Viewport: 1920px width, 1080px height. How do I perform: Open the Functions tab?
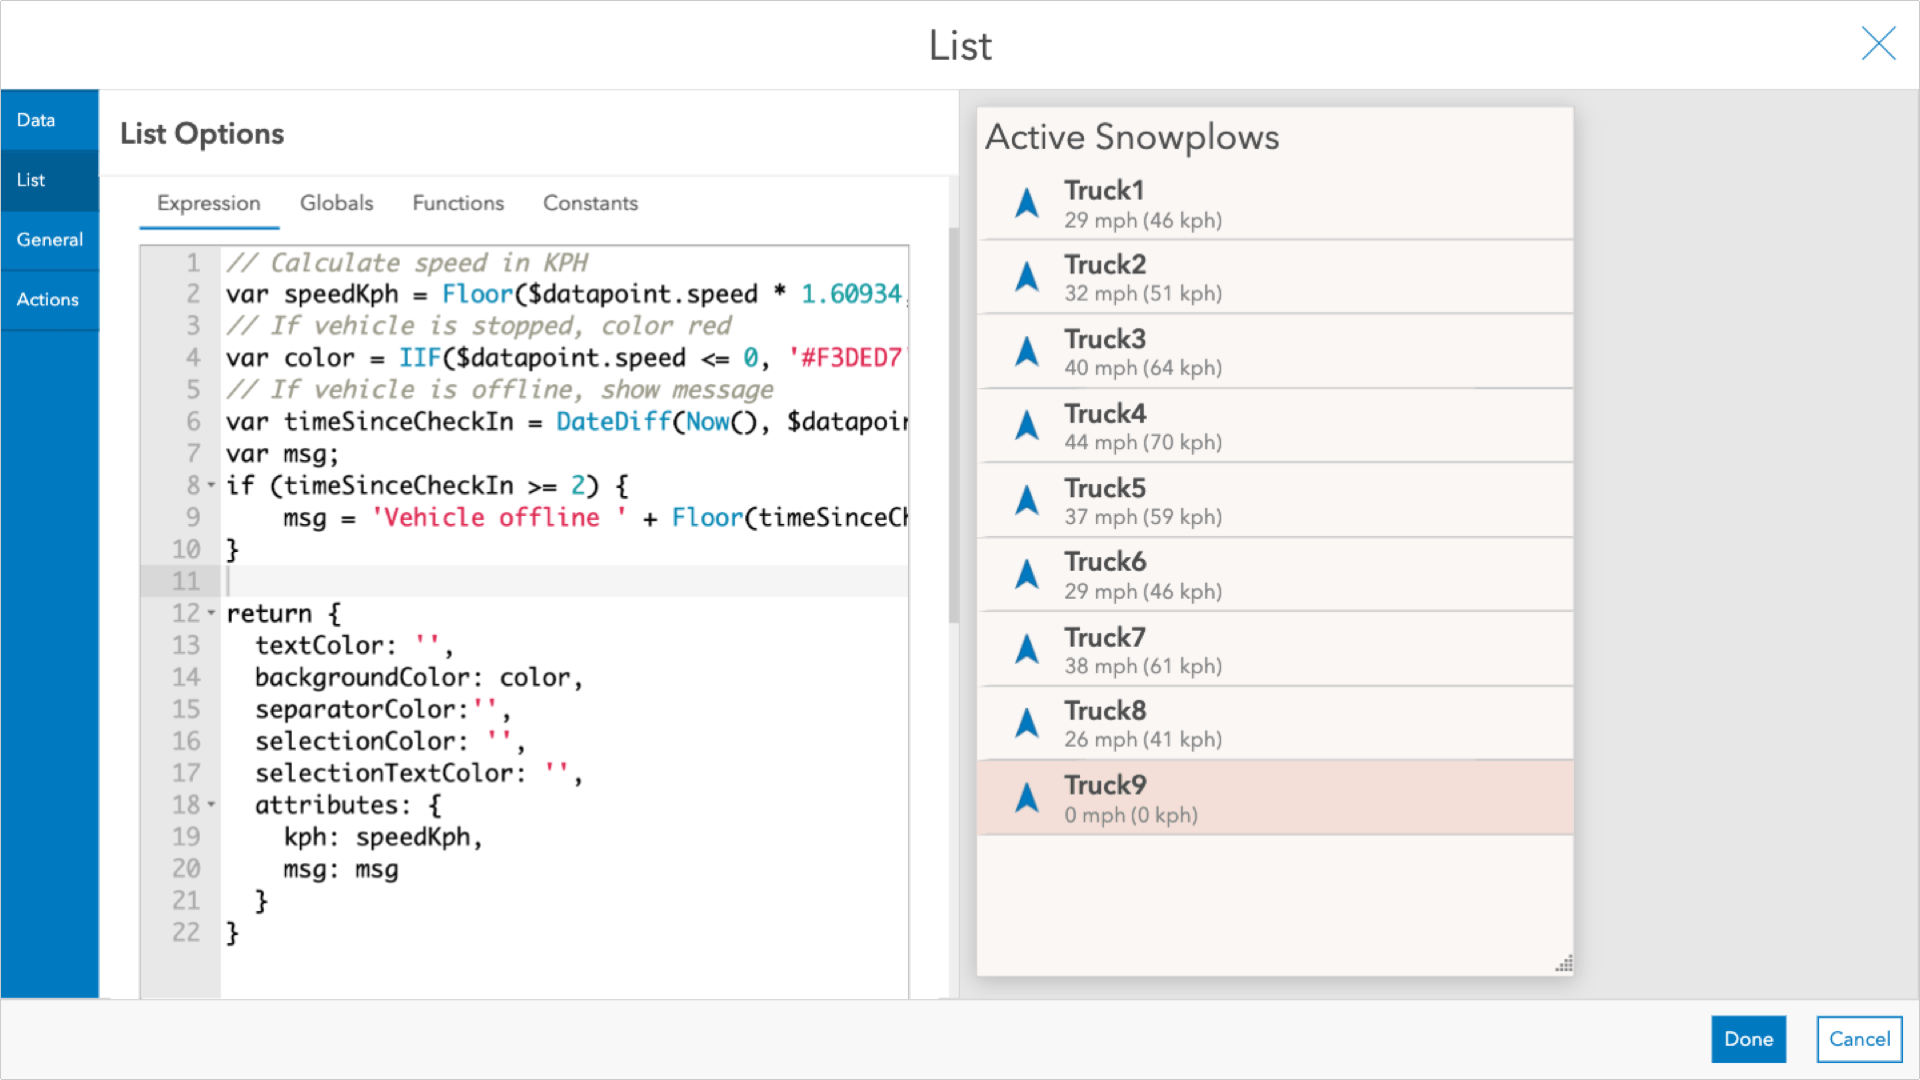coord(457,203)
